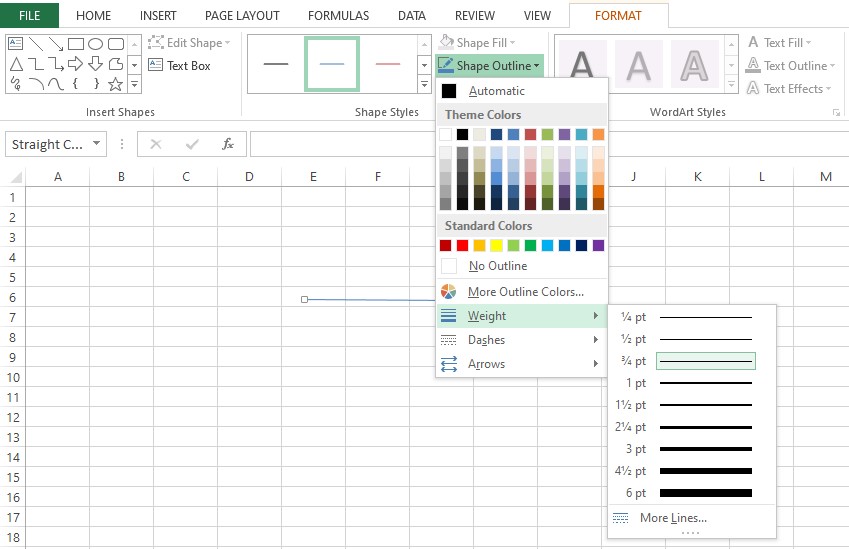This screenshot has height=549, width=849.
Task: Select the oval shape
Action: coord(95,43)
